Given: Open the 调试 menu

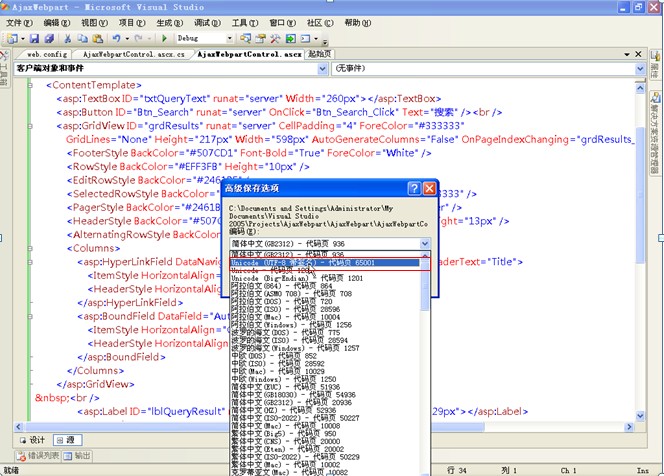Looking at the screenshot, I should click(x=207, y=22).
